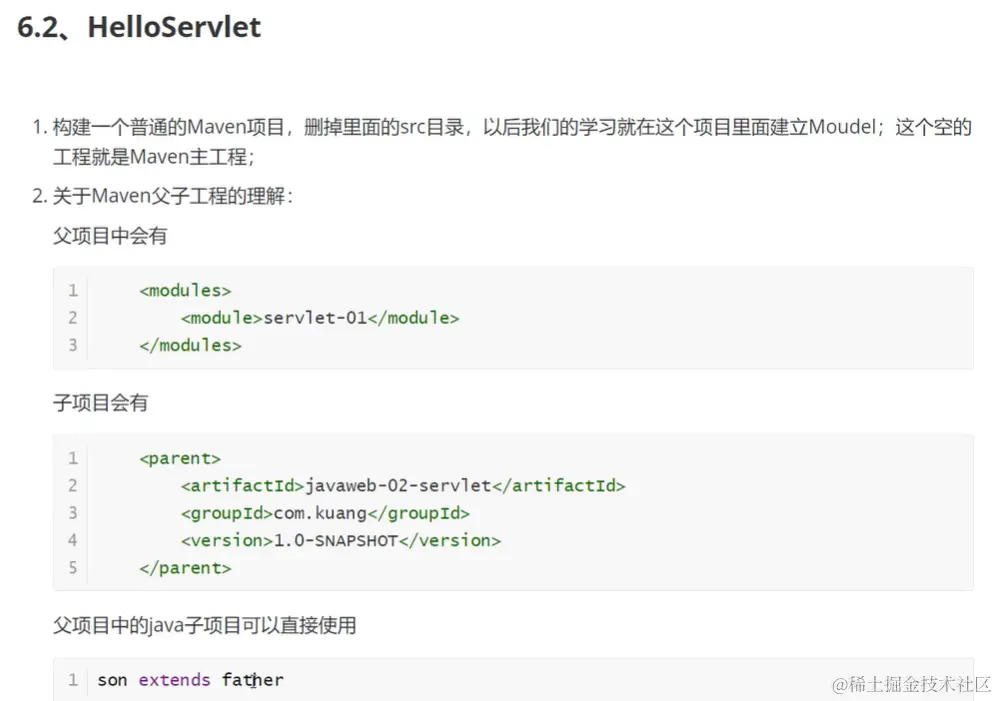
Task: Click the closing </modules> tag line
Action: [x=190, y=345]
